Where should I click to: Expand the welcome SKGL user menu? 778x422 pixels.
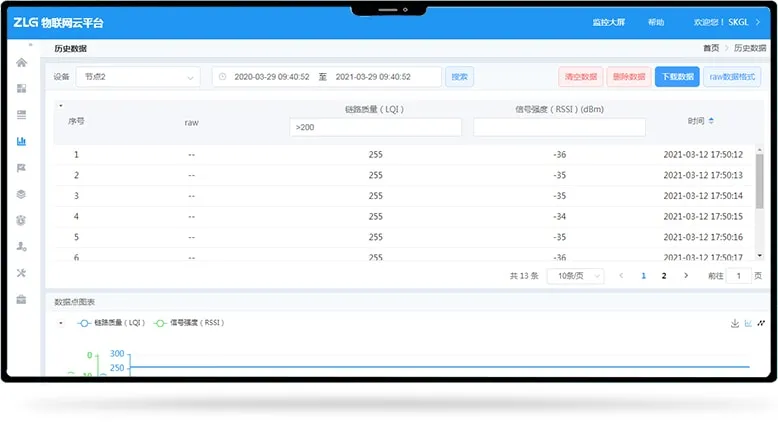pos(720,22)
